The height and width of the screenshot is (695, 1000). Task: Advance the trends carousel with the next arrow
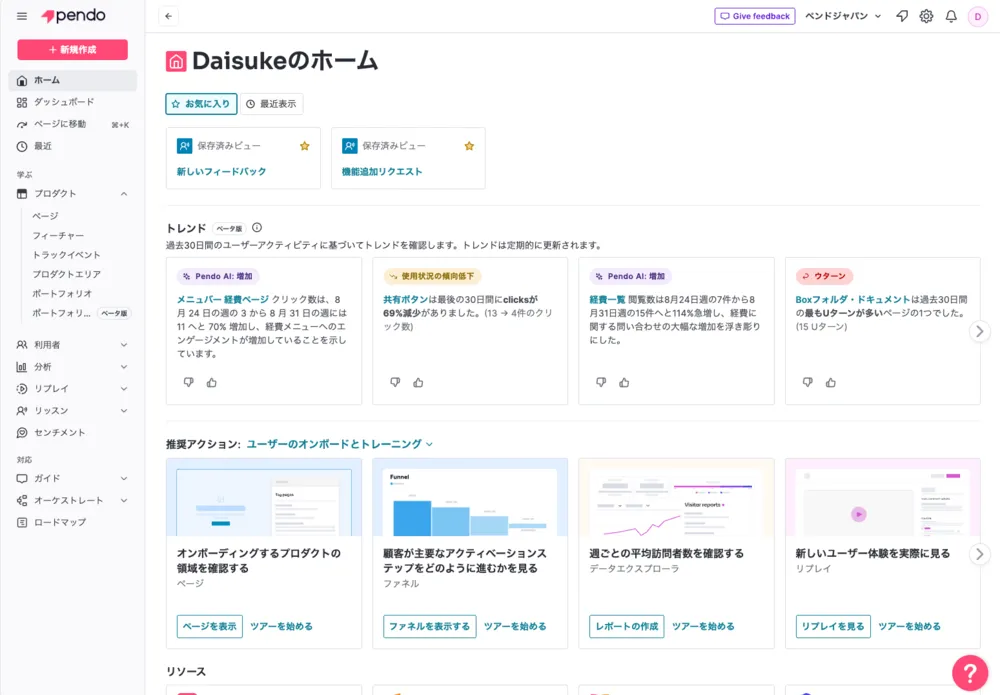[979, 330]
